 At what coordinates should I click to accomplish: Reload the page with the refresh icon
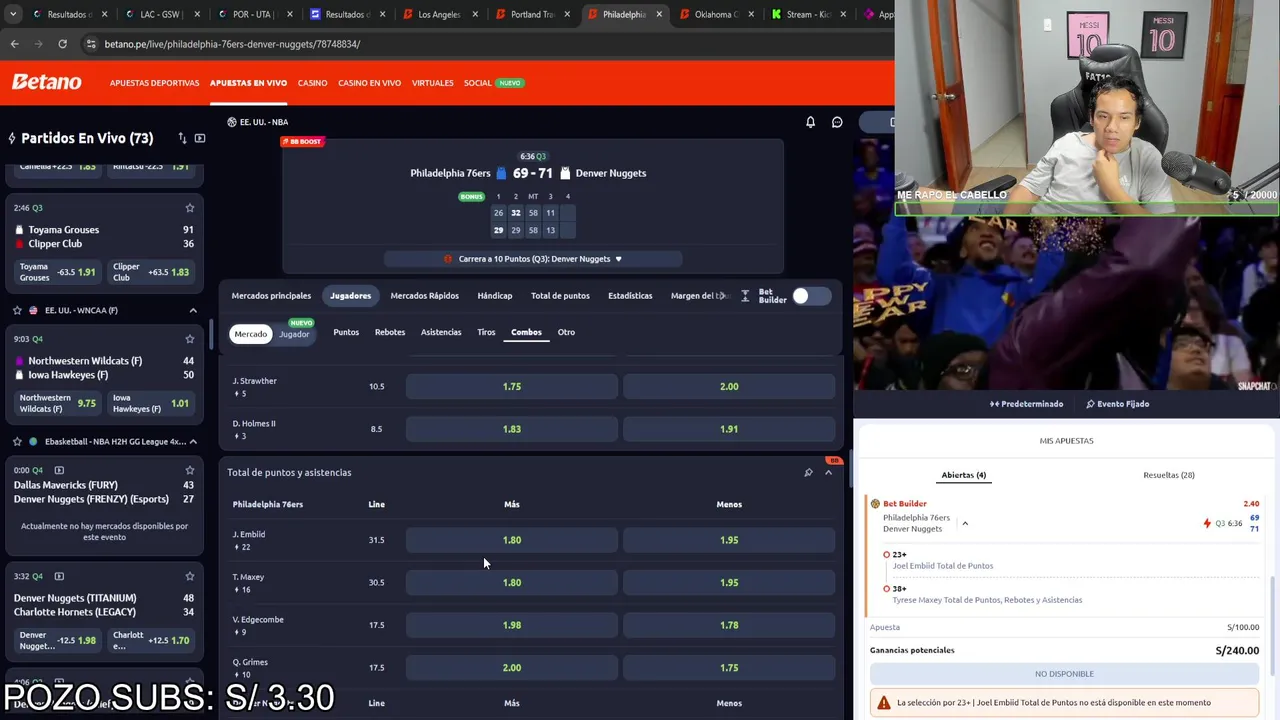pyautogui.click(x=62, y=44)
